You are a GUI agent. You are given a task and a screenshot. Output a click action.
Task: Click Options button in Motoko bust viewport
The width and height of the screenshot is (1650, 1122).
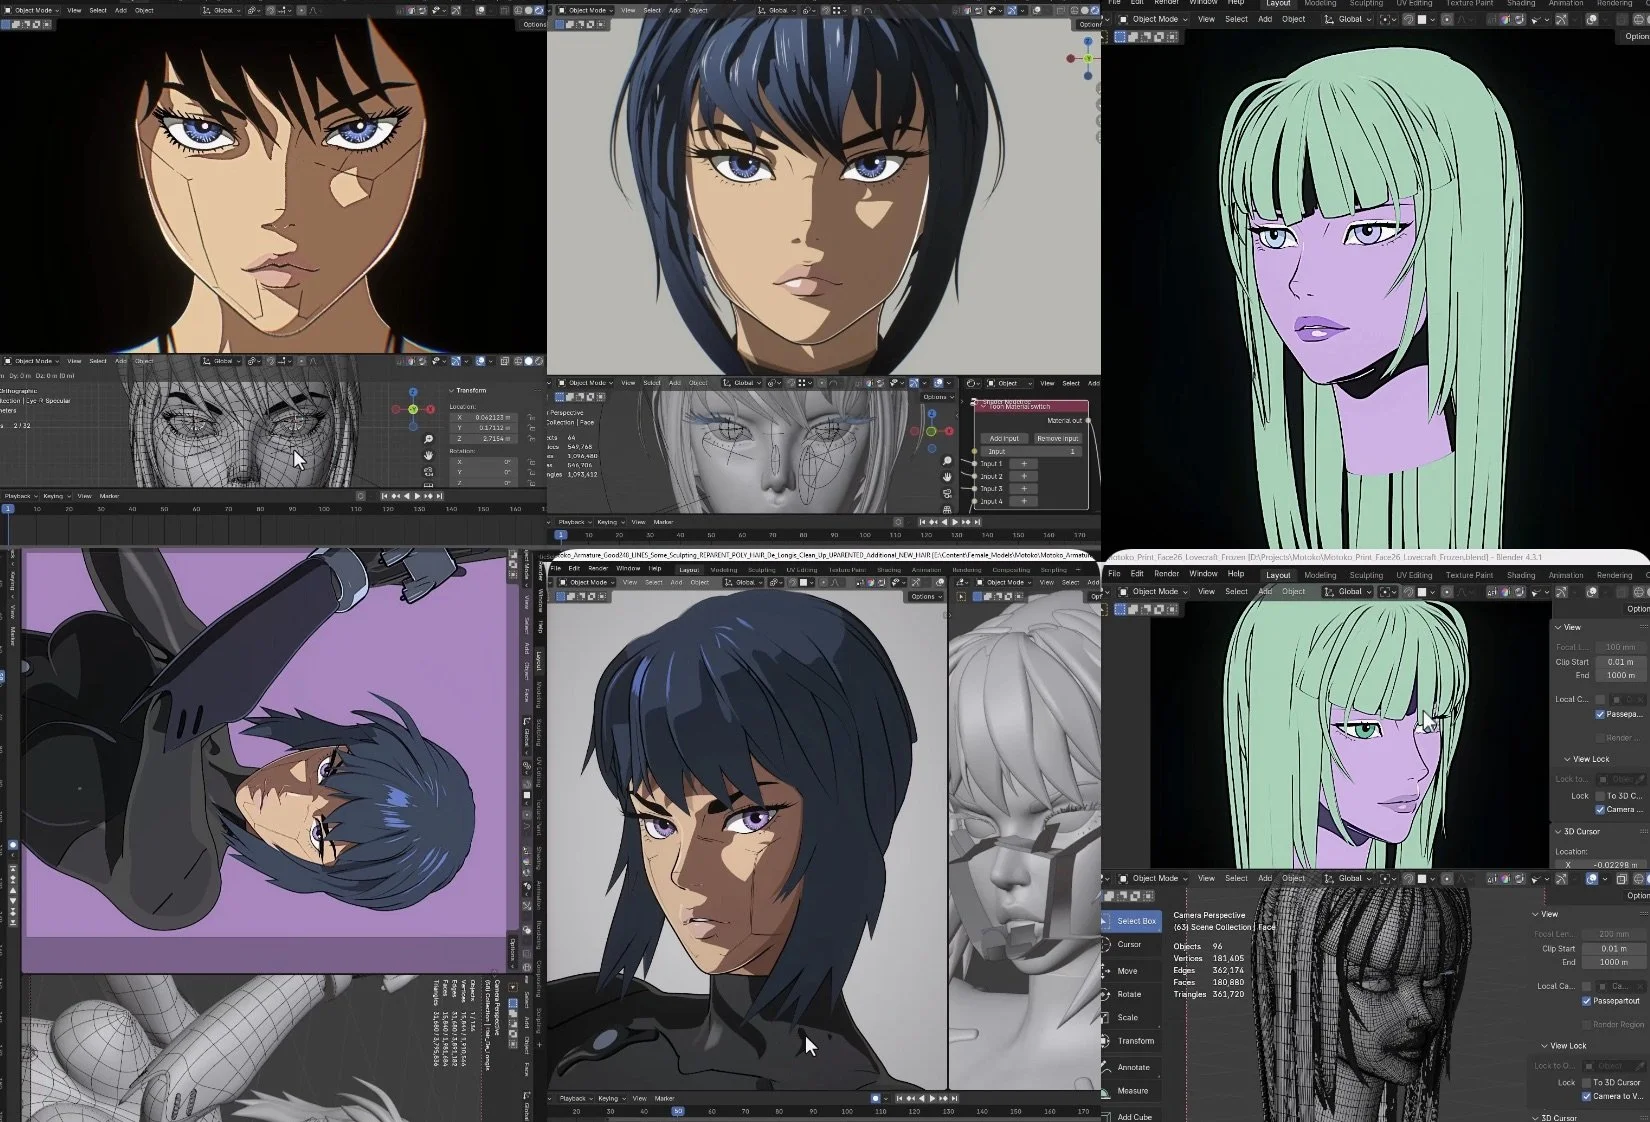[926, 597]
